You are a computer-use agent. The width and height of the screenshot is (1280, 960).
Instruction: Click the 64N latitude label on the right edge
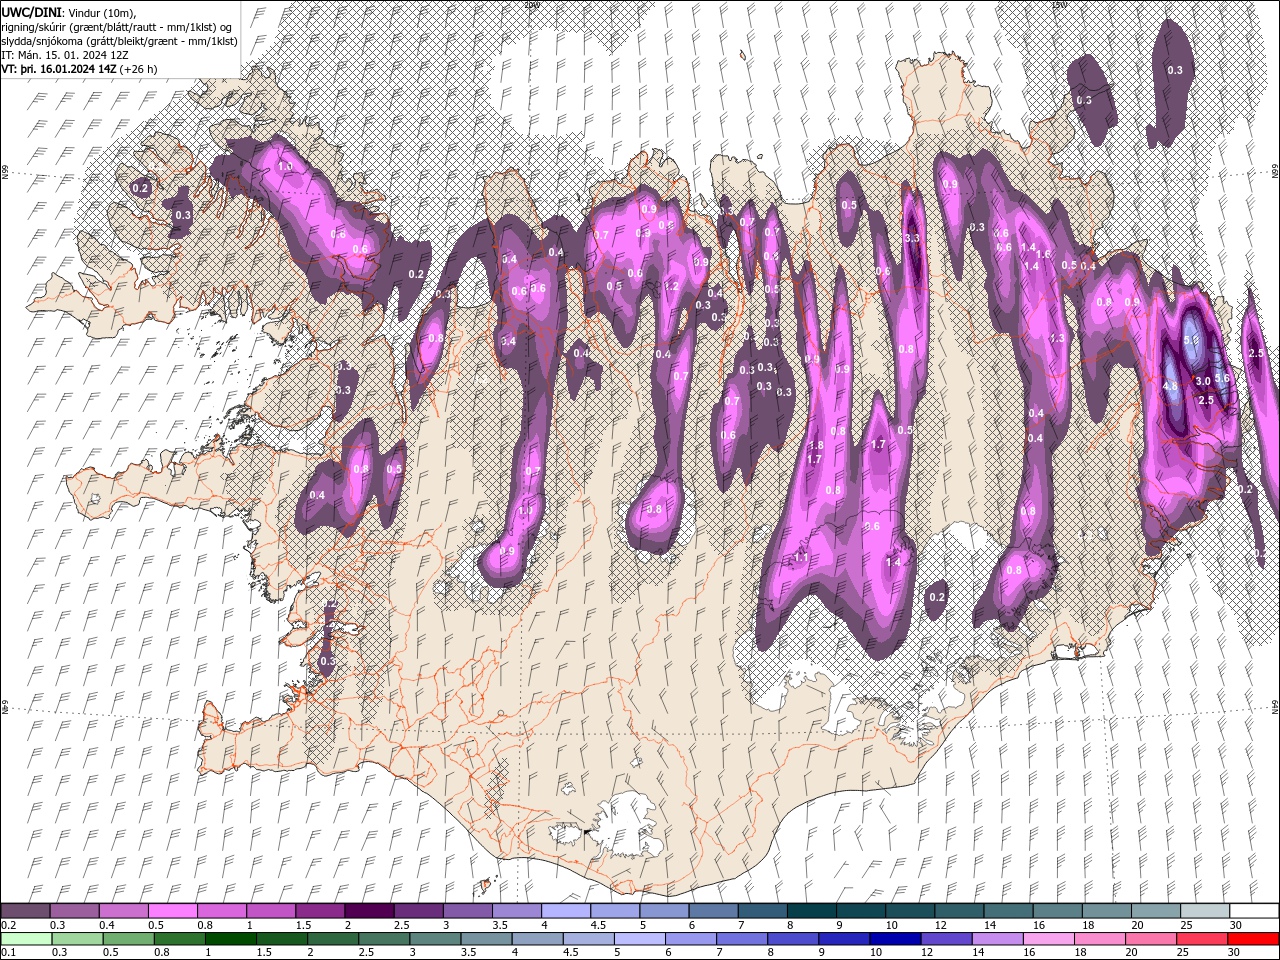coord(1274,707)
